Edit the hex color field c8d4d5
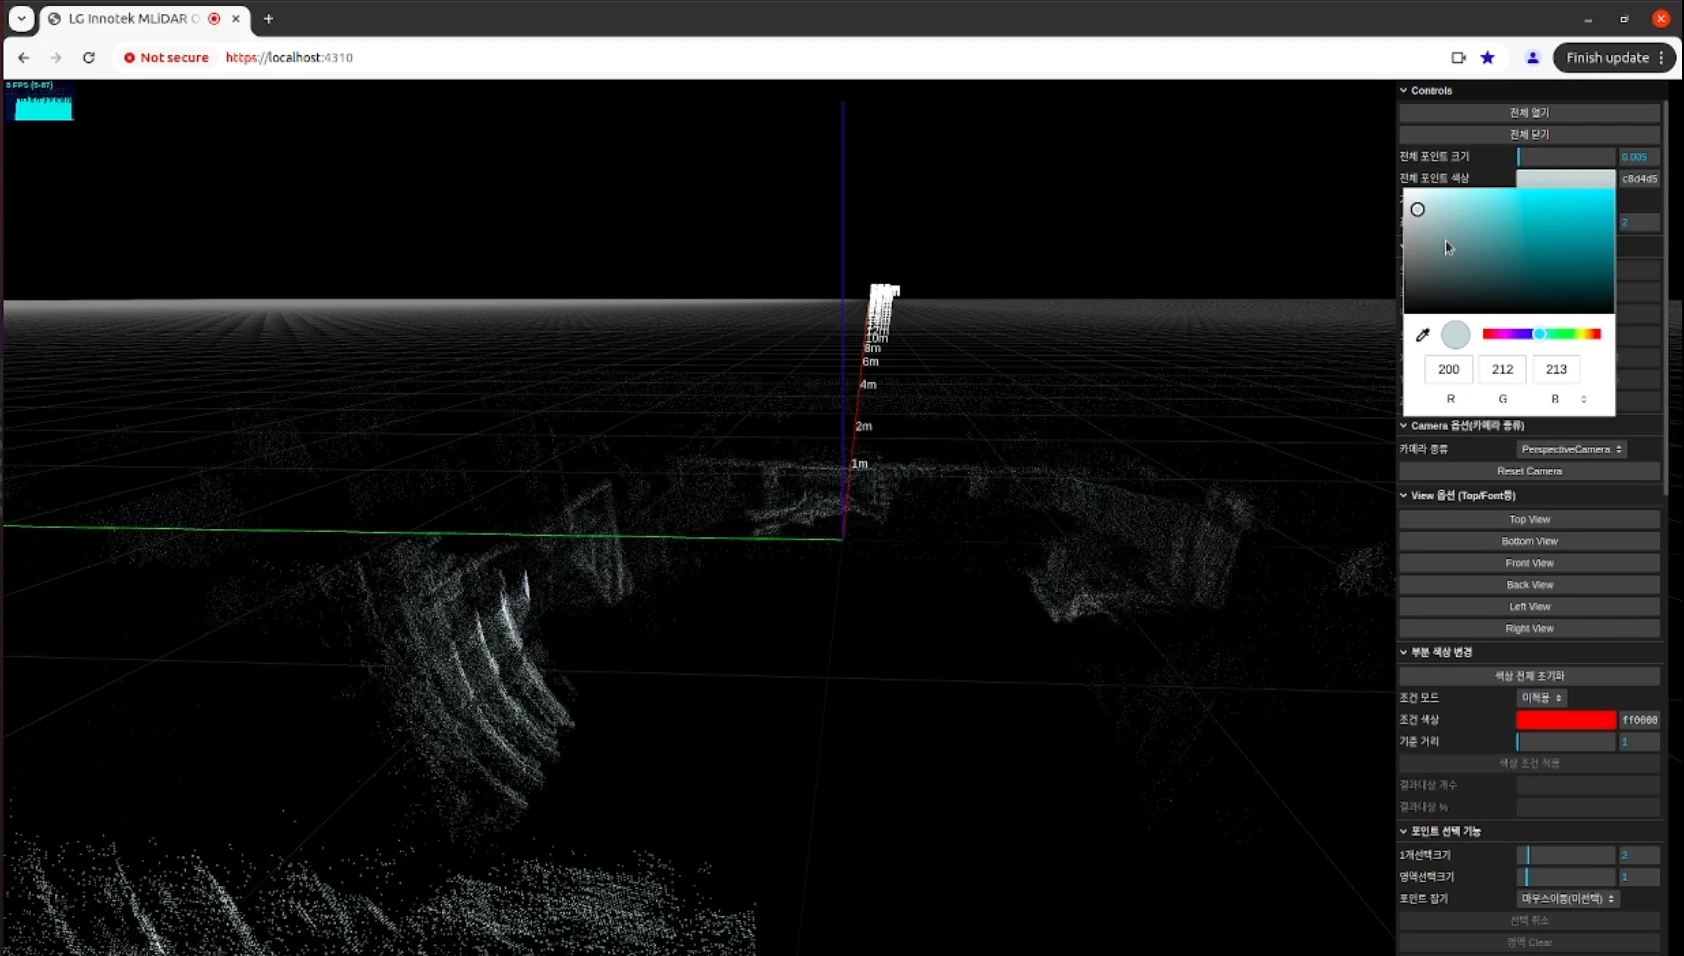 1639,178
